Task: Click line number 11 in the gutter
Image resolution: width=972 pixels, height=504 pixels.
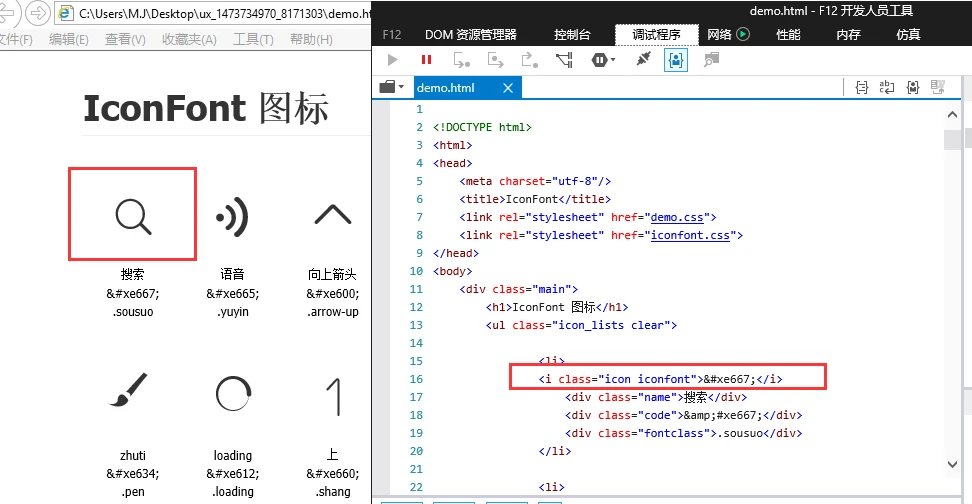Action: [416, 289]
